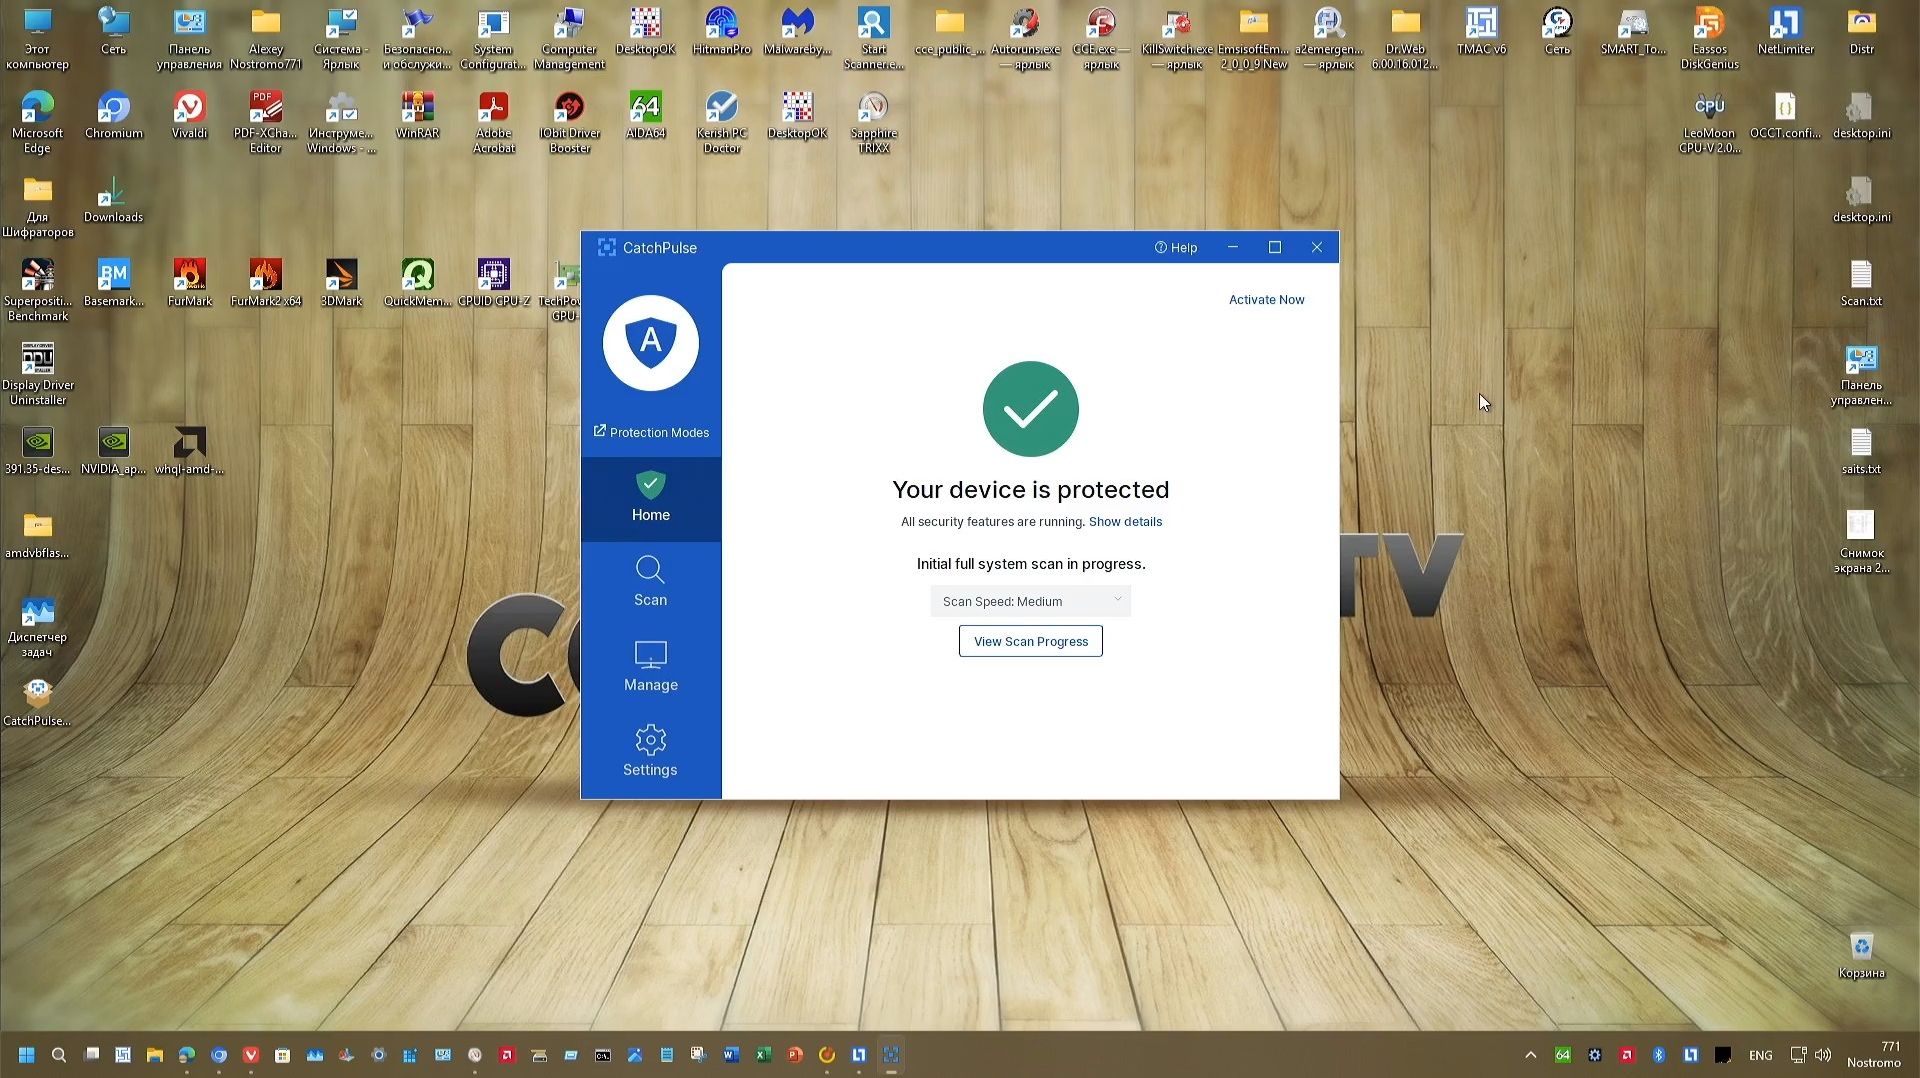Open the Help menu in CatchPulse title bar

tap(1176, 247)
